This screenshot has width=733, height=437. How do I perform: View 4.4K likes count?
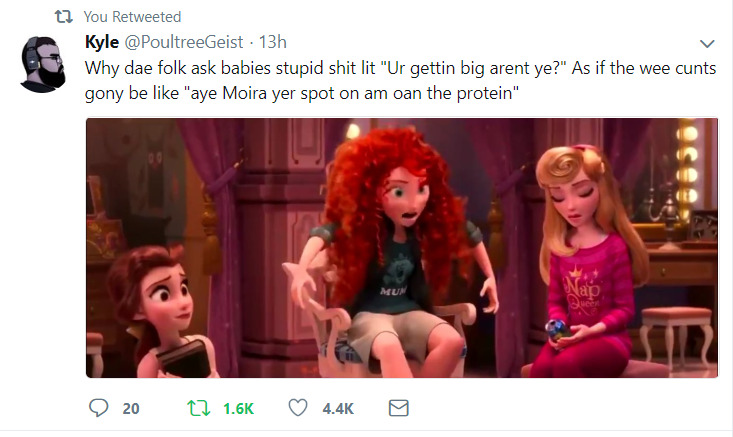coord(338,408)
